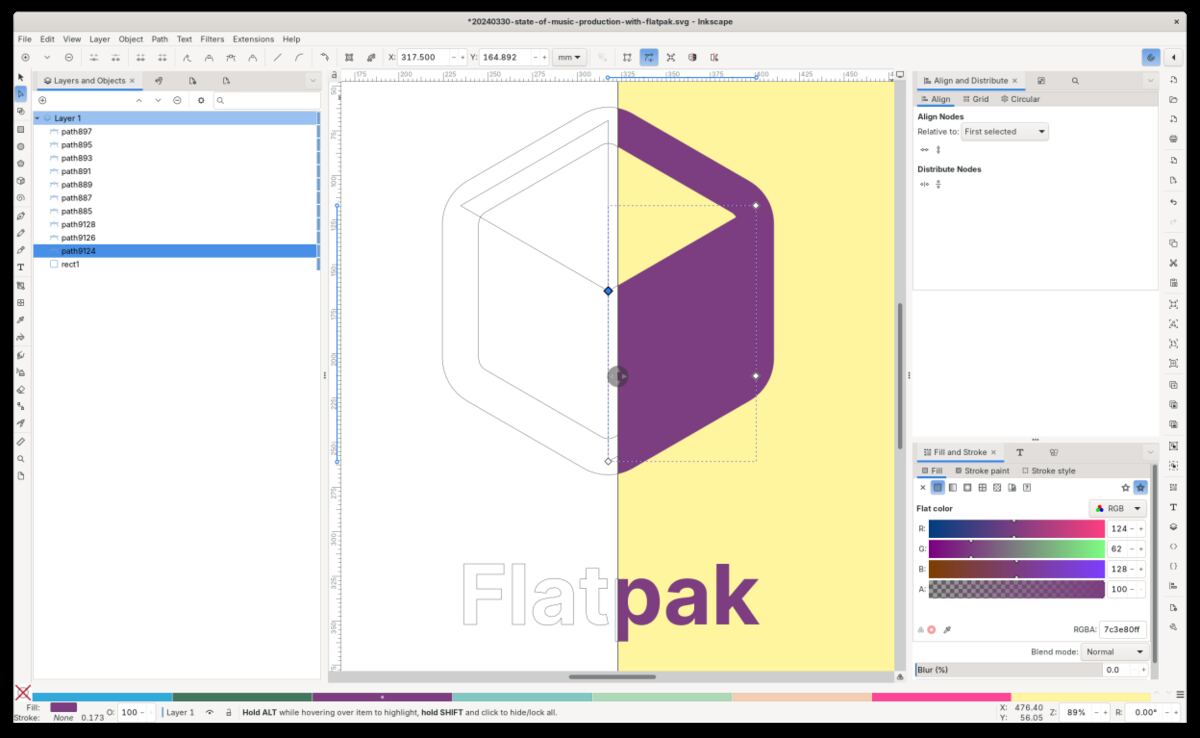Switch Align panel to Grid view
1200x738 pixels.
click(975, 99)
